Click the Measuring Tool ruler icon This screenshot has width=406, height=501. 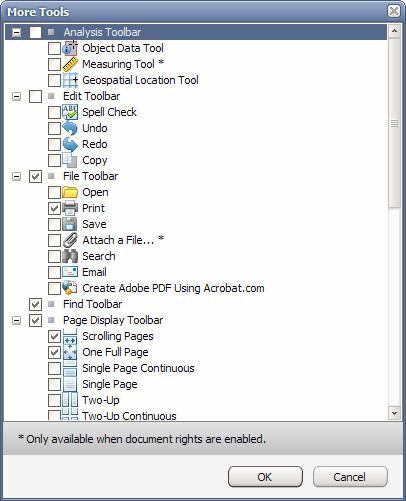point(70,64)
